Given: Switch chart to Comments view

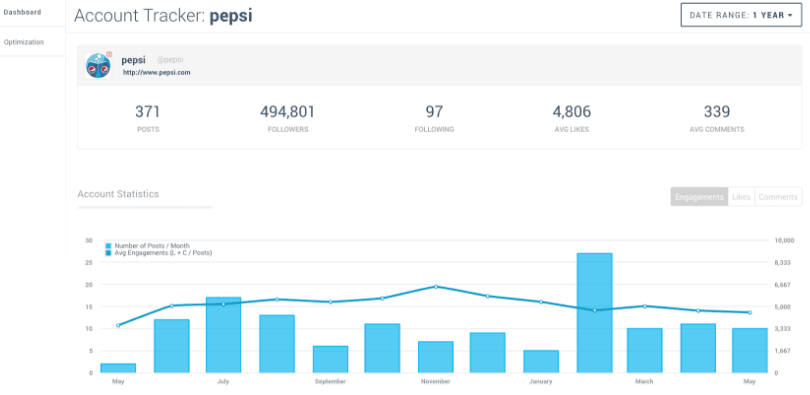Looking at the screenshot, I should pos(778,197).
